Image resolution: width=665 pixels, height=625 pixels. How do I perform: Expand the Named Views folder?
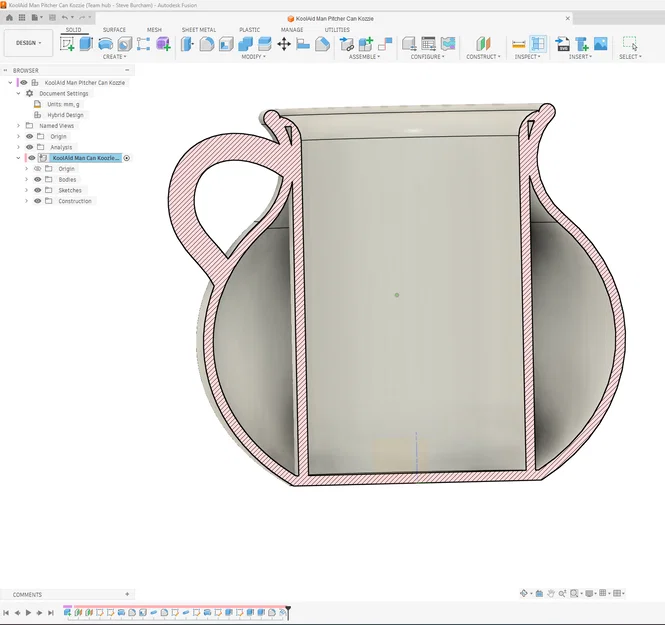(x=18, y=126)
